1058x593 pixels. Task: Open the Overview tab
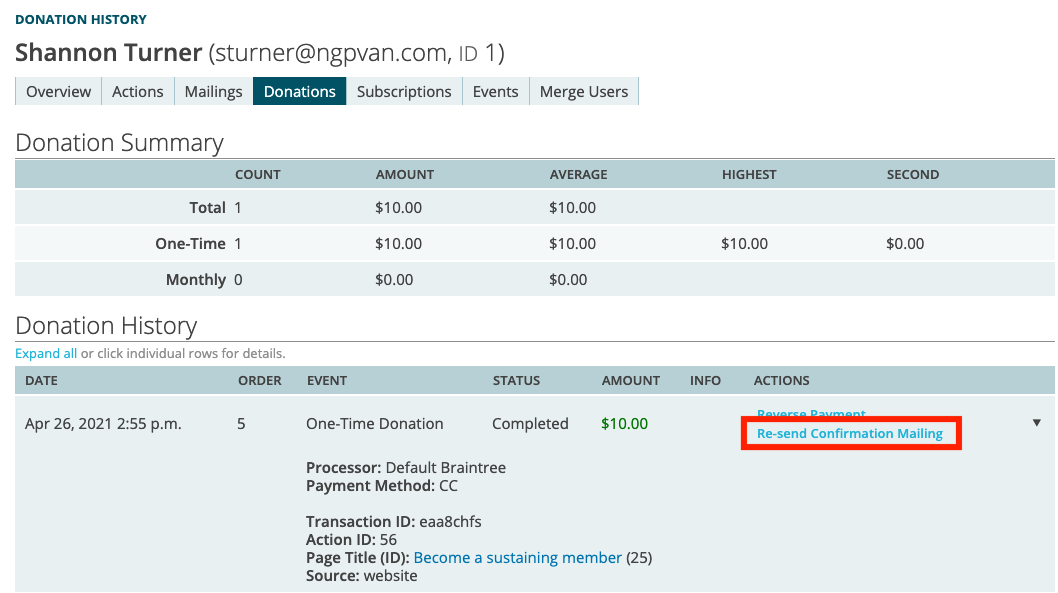pos(58,91)
